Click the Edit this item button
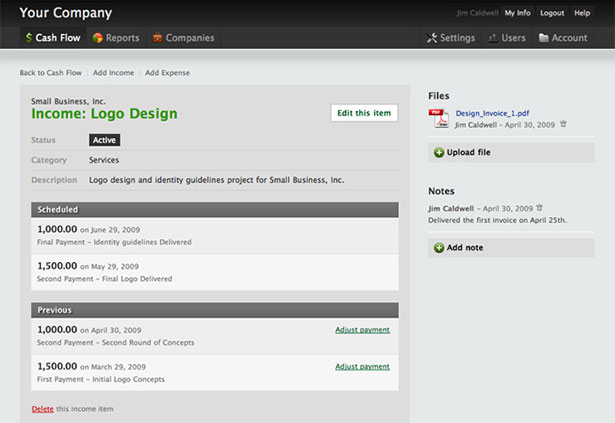 364,113
